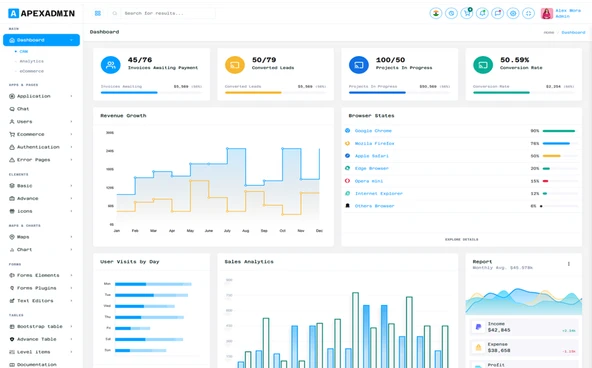Click the Alex Mora user avatar
This screenshot has height=368, width=592.
pos(547,13)
